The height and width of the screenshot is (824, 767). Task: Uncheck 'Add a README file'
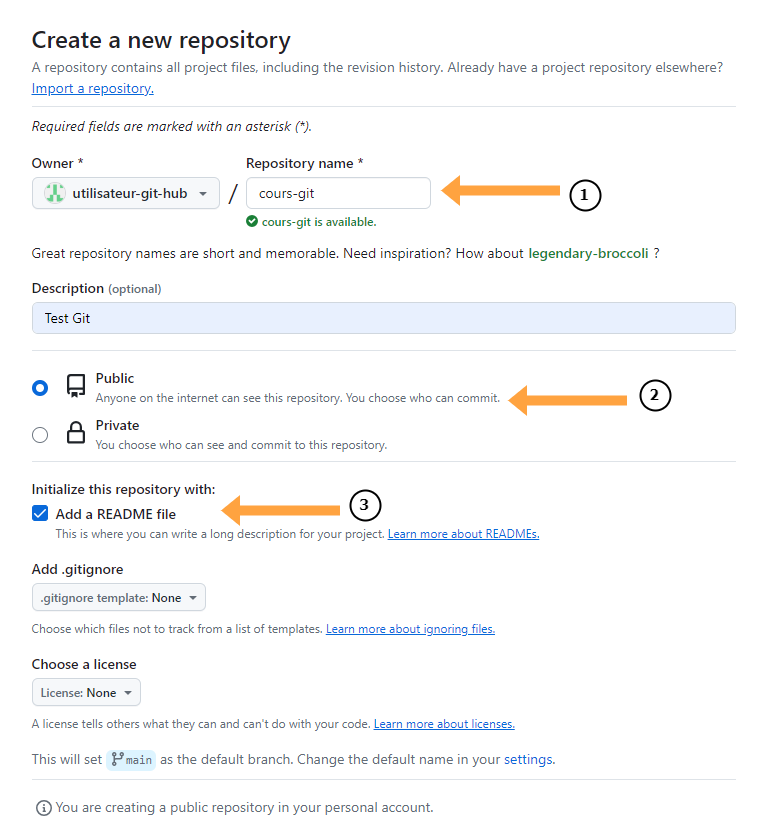click(x=39, y=513)
